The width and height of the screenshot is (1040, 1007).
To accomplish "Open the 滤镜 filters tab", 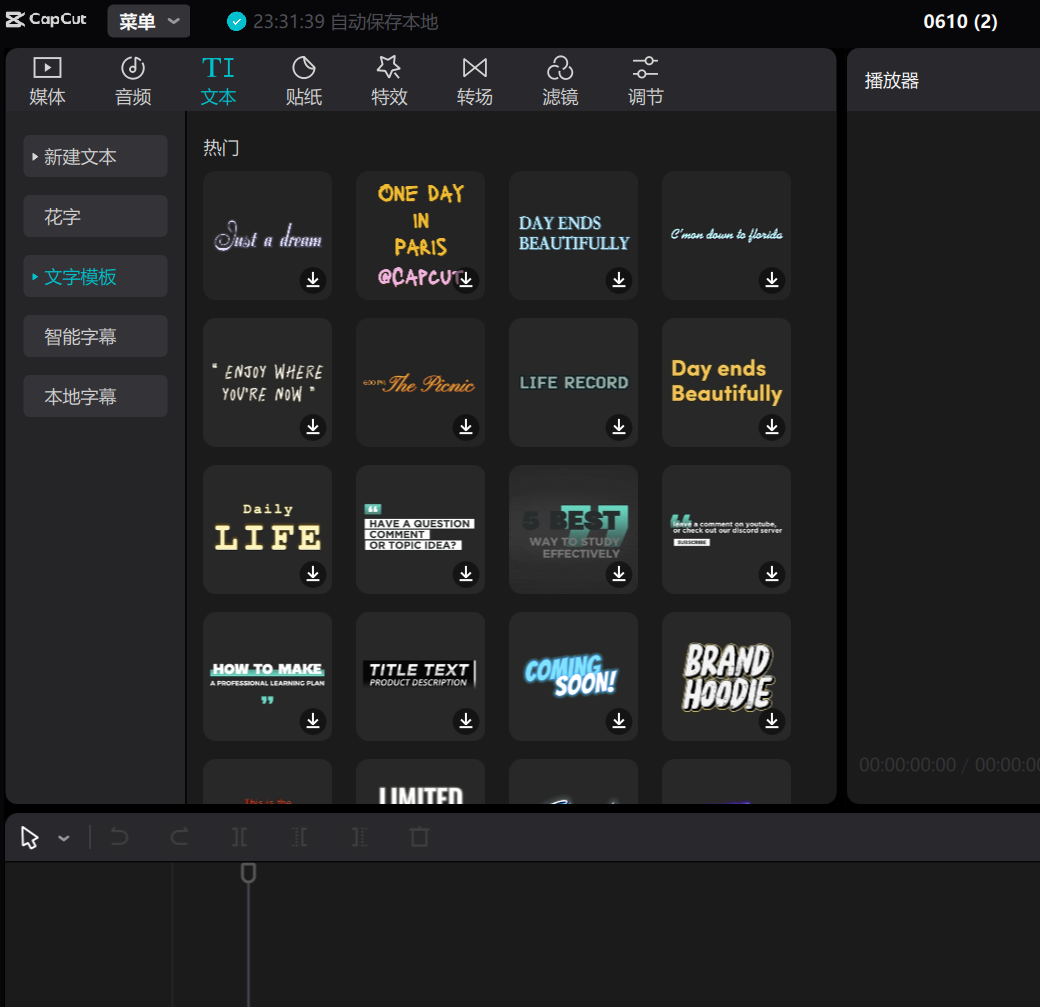I will [x=560, y=81].
